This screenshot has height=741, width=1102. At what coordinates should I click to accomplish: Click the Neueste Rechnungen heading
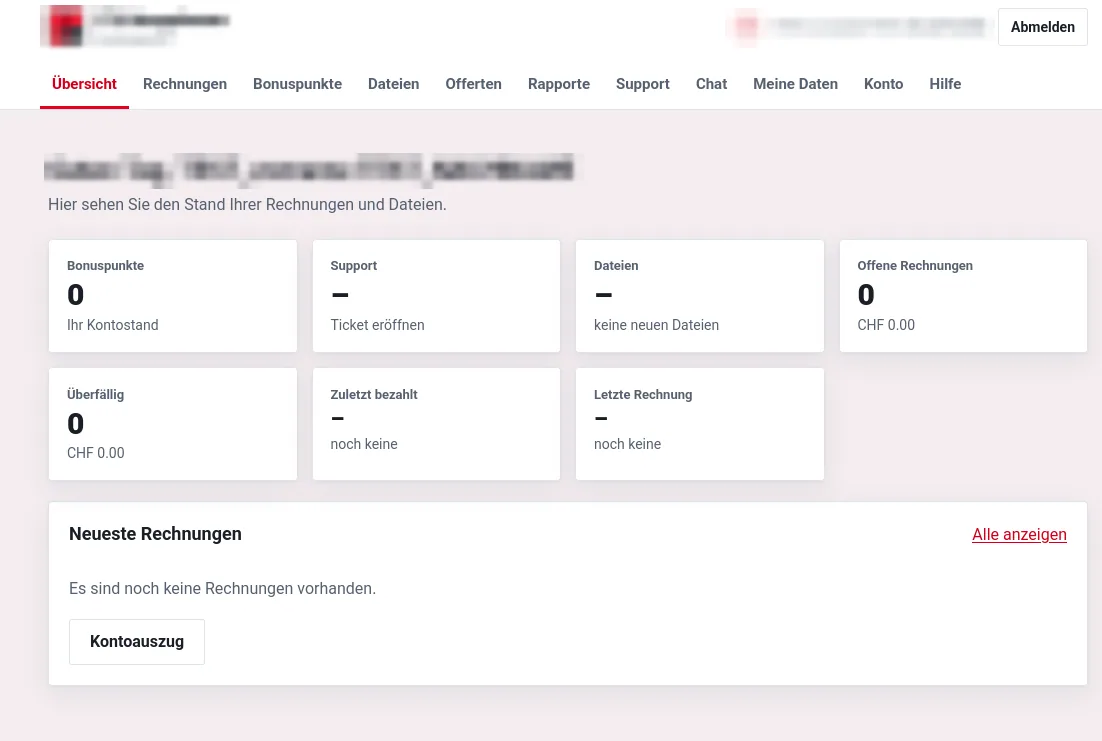(x=155, y=534)
